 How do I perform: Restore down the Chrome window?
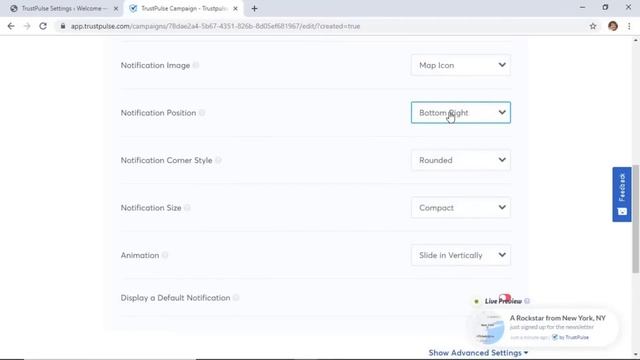[605, 7]
